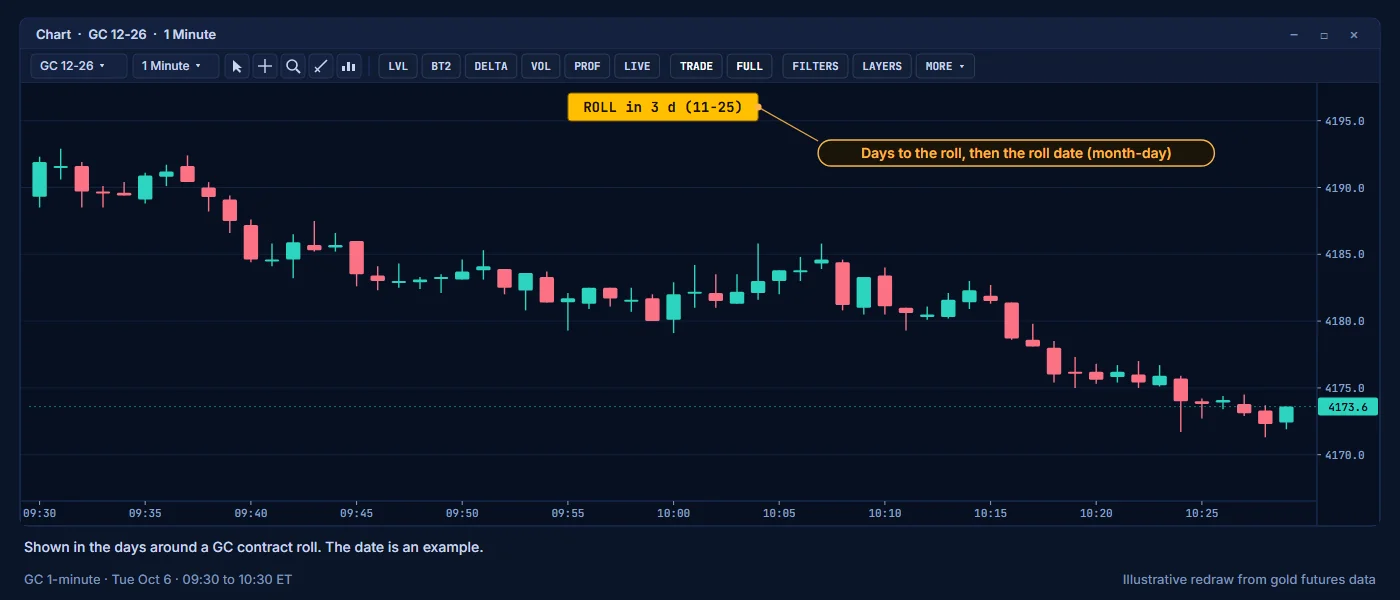Open the 1 Minute timeframe dropdown
Screen dimensions: 1400x600
[176, 66]
